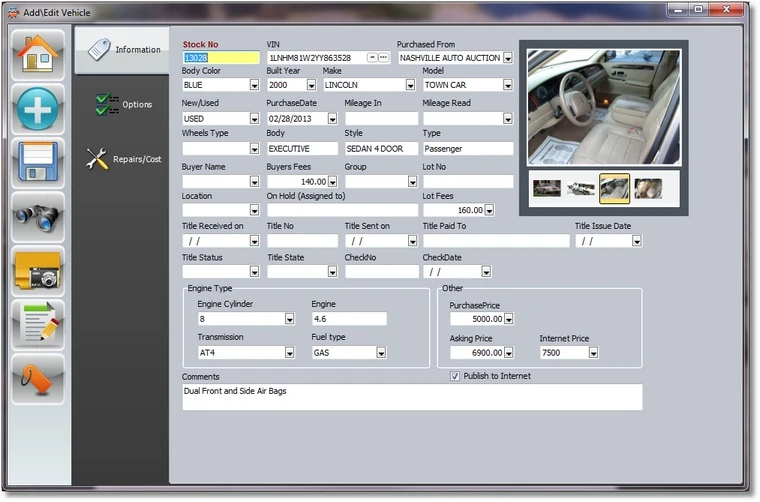Click the VIN ellipsis lookup button
Image resolution: width=760 pixels, height=502 pixels.
383,58
